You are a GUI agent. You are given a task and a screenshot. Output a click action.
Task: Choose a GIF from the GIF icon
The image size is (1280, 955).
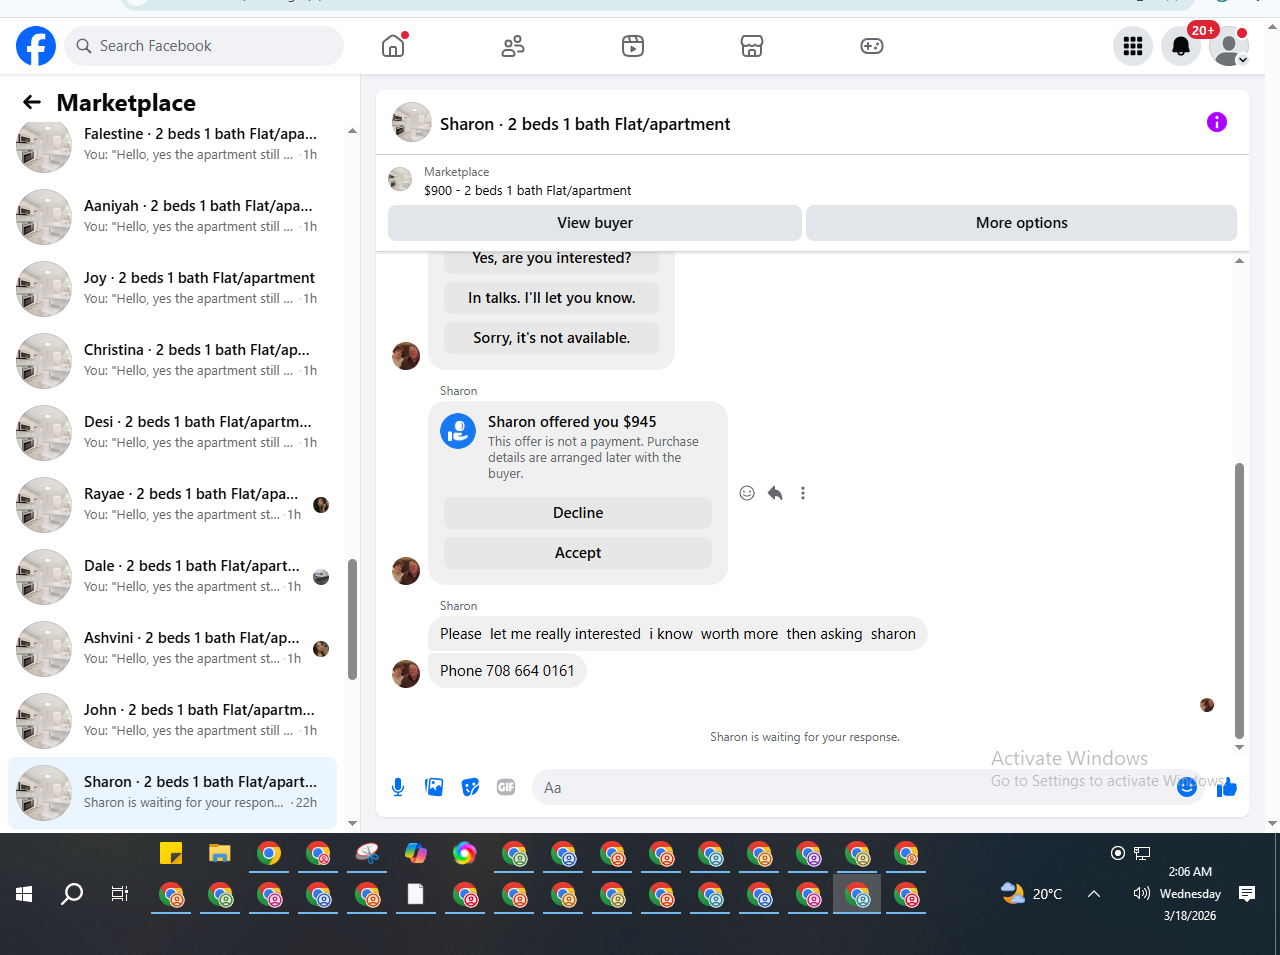click(x=506, y=788)
